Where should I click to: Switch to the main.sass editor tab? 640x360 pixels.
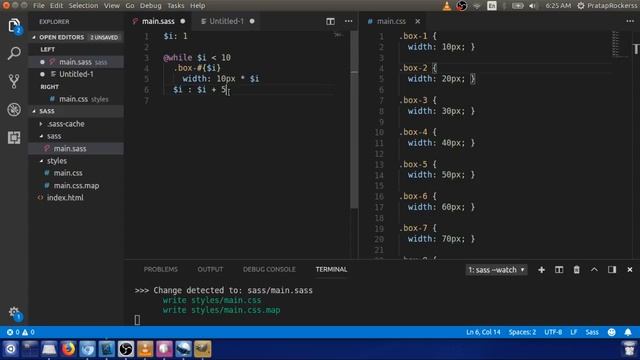[x=159, y=21]
